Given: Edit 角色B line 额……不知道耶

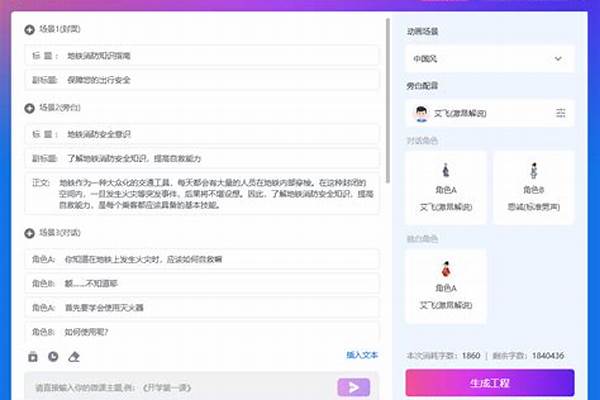Looking at the screenshot, I should point(202,283).
